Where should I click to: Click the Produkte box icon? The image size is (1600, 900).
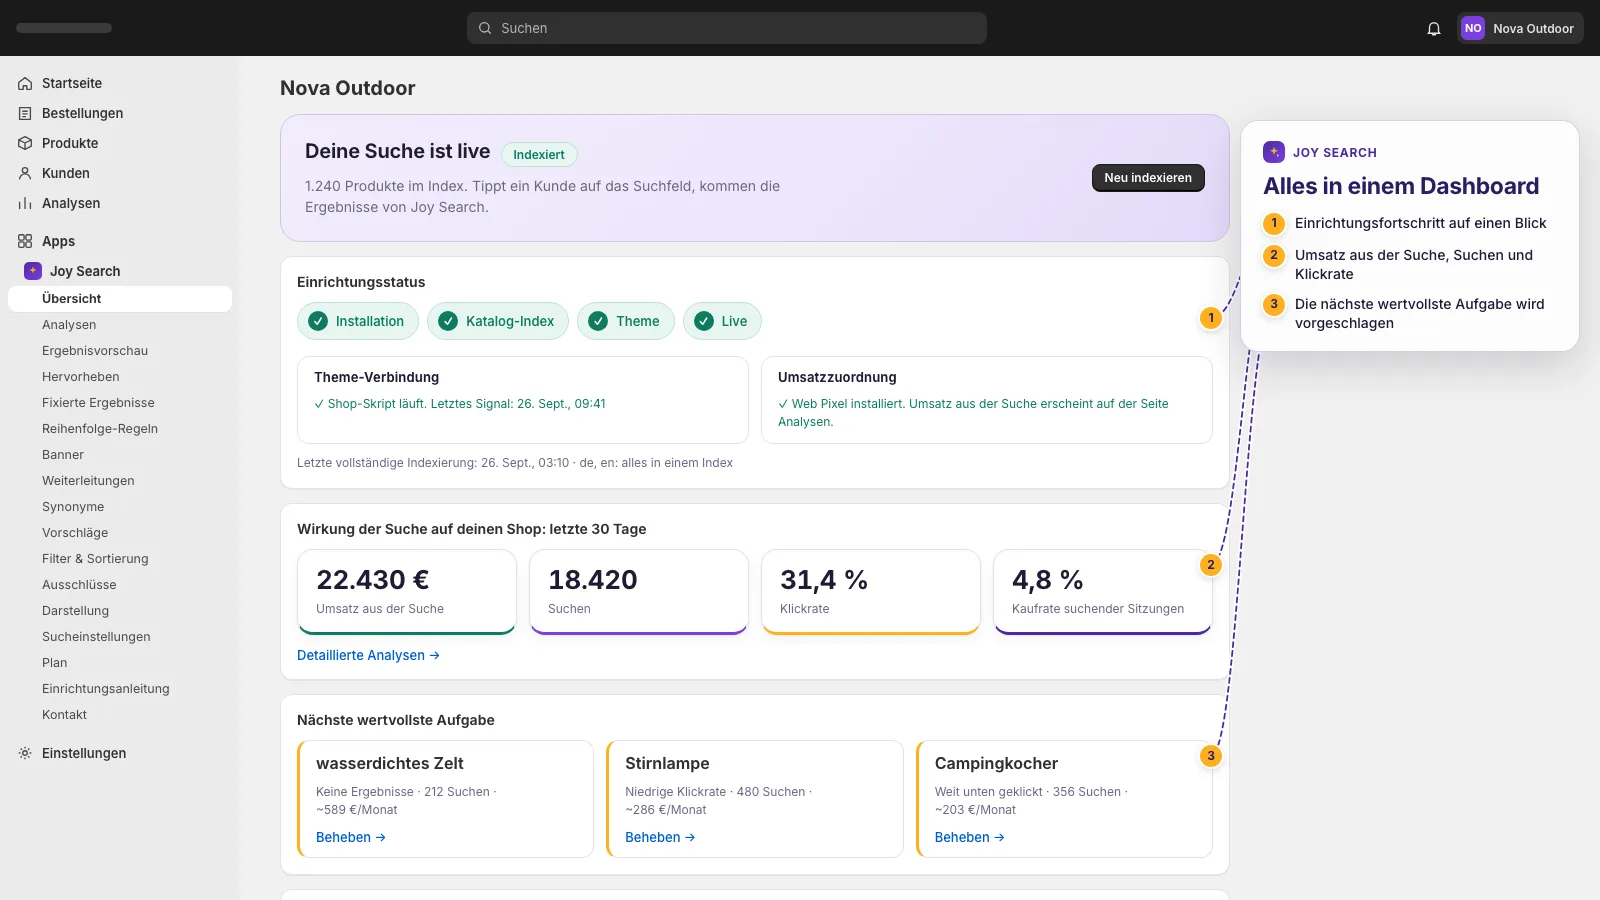pos(25,143)
